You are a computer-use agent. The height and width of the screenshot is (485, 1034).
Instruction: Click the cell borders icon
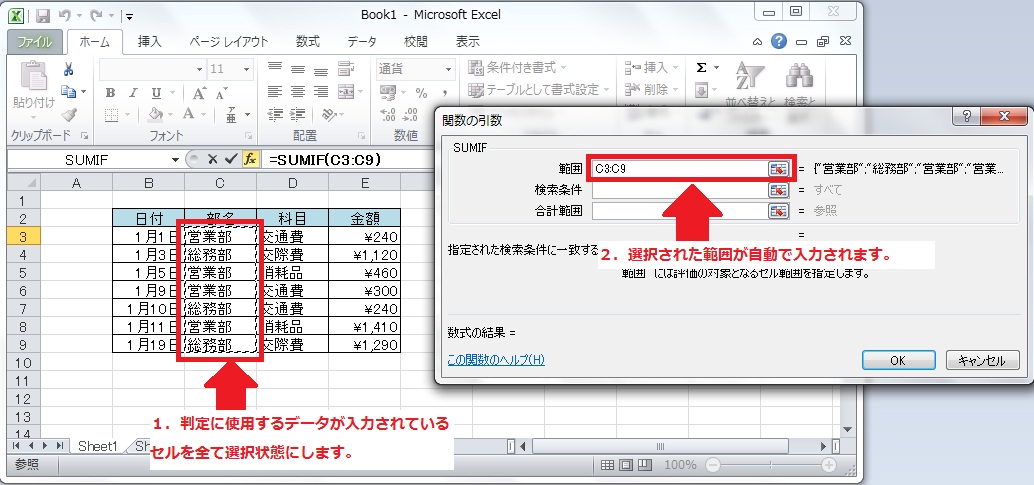coord(111,115)
